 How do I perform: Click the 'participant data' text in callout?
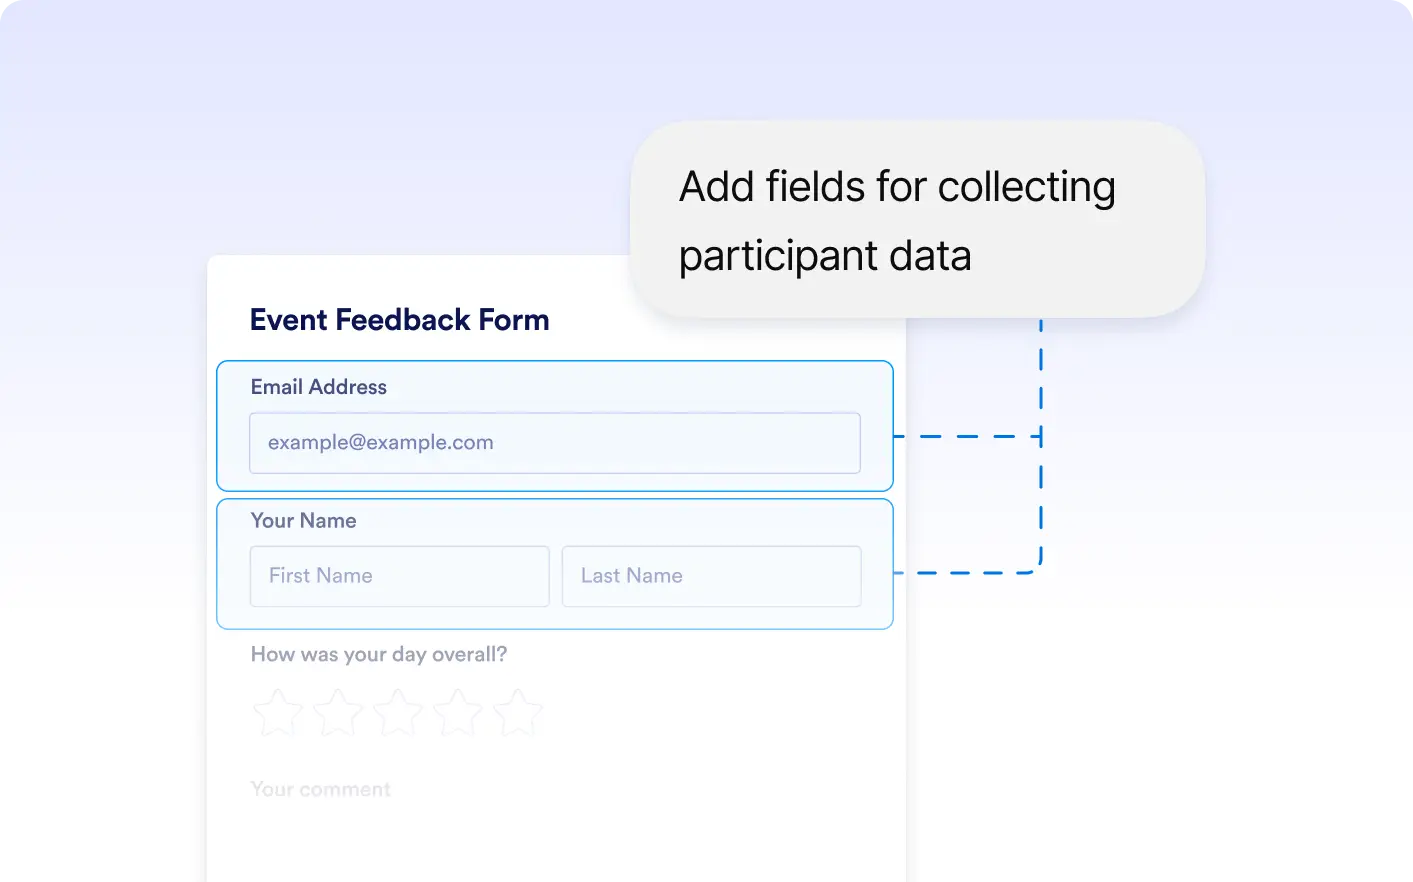click(825, 256)
